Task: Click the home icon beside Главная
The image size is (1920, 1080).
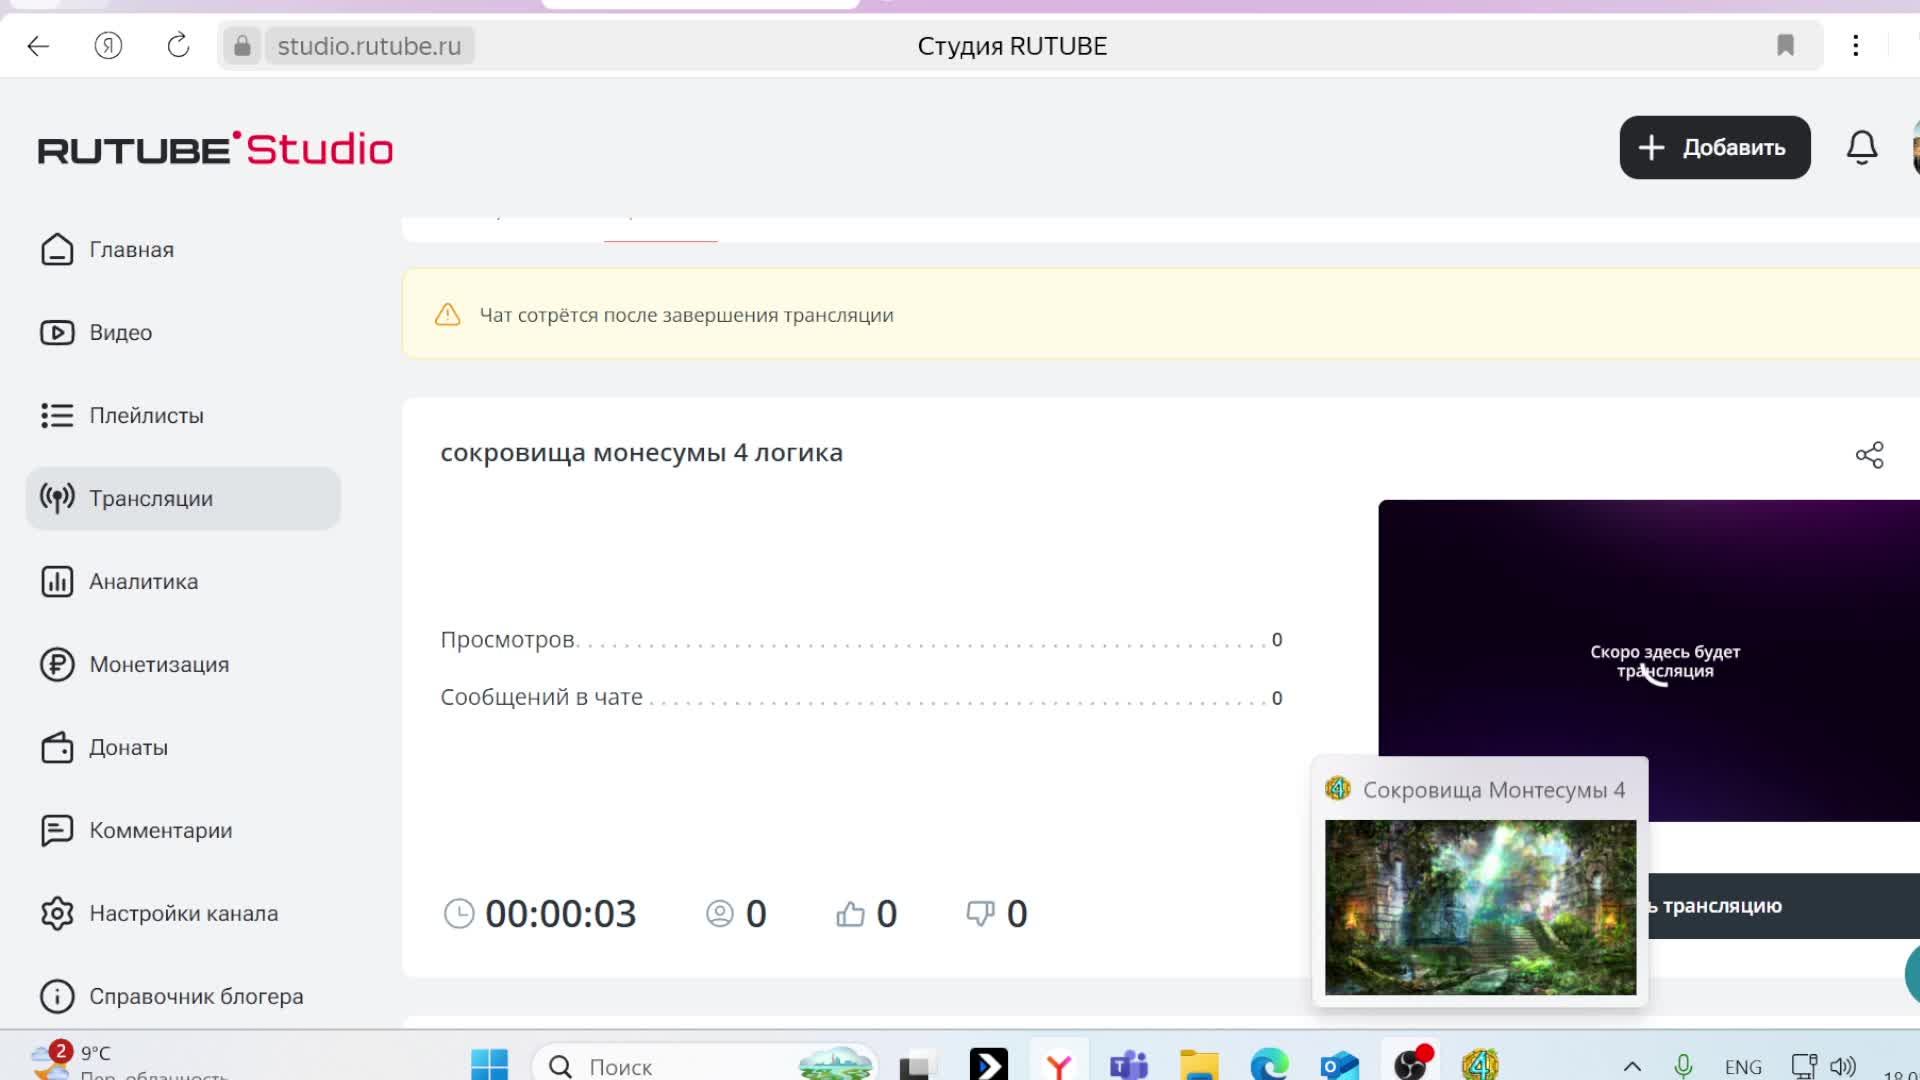Action: (x=57, y=250)
